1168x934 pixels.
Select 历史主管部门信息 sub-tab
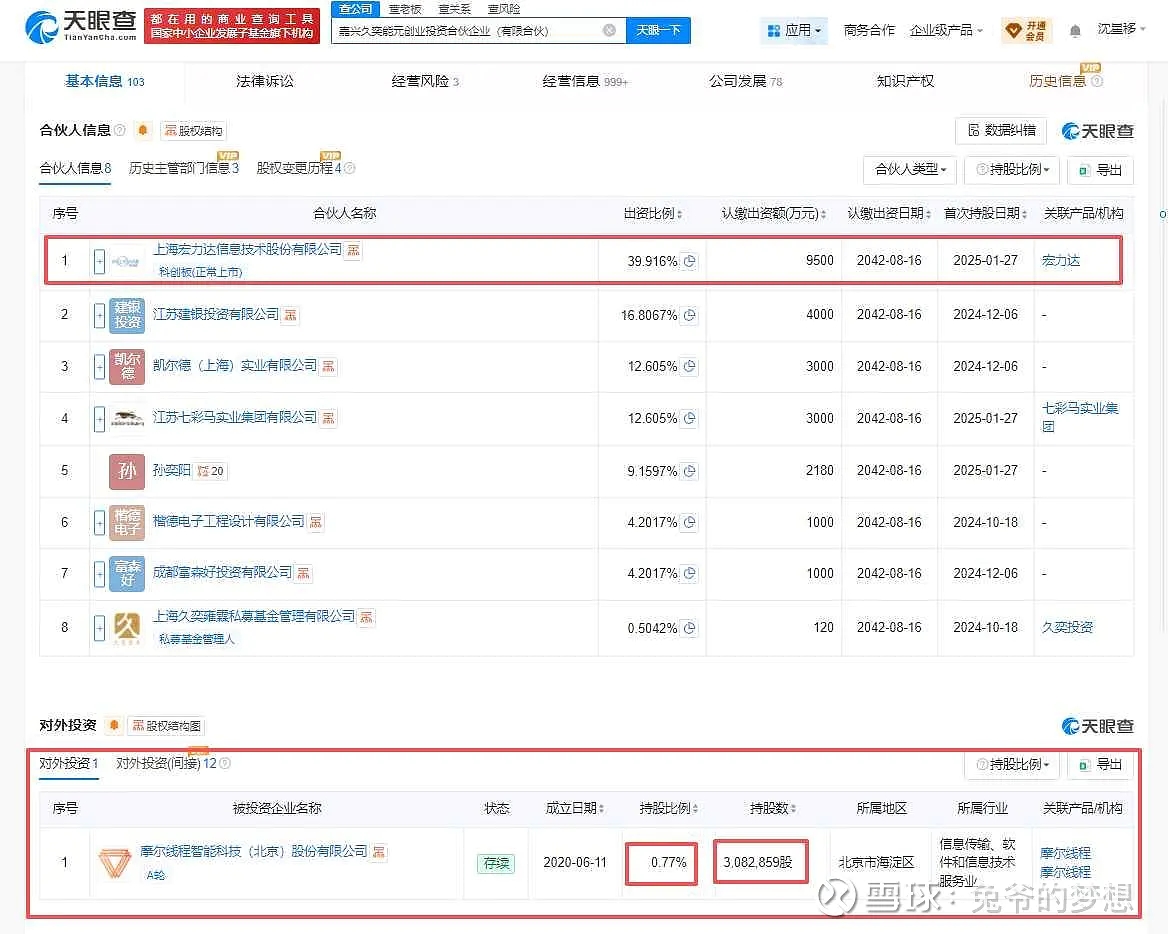pos(183,168)
